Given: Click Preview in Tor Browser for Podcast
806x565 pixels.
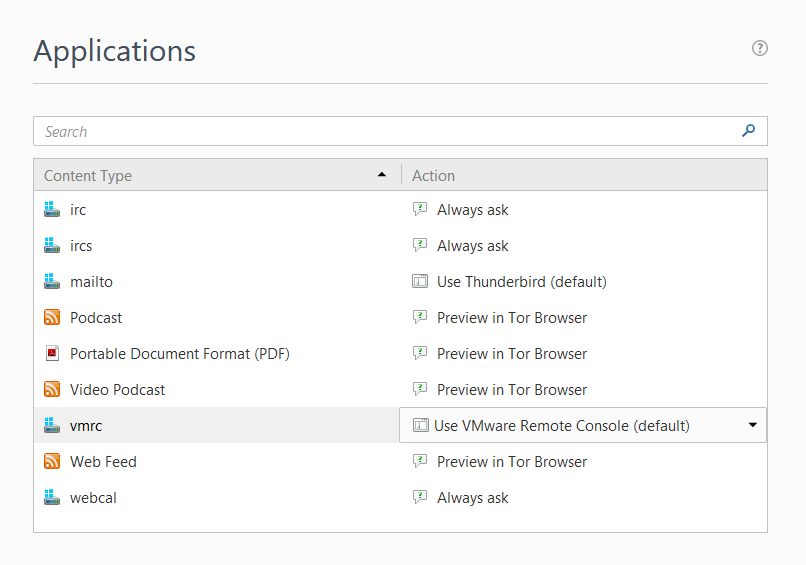Looking at the screenshot, I should coord(511,318).
